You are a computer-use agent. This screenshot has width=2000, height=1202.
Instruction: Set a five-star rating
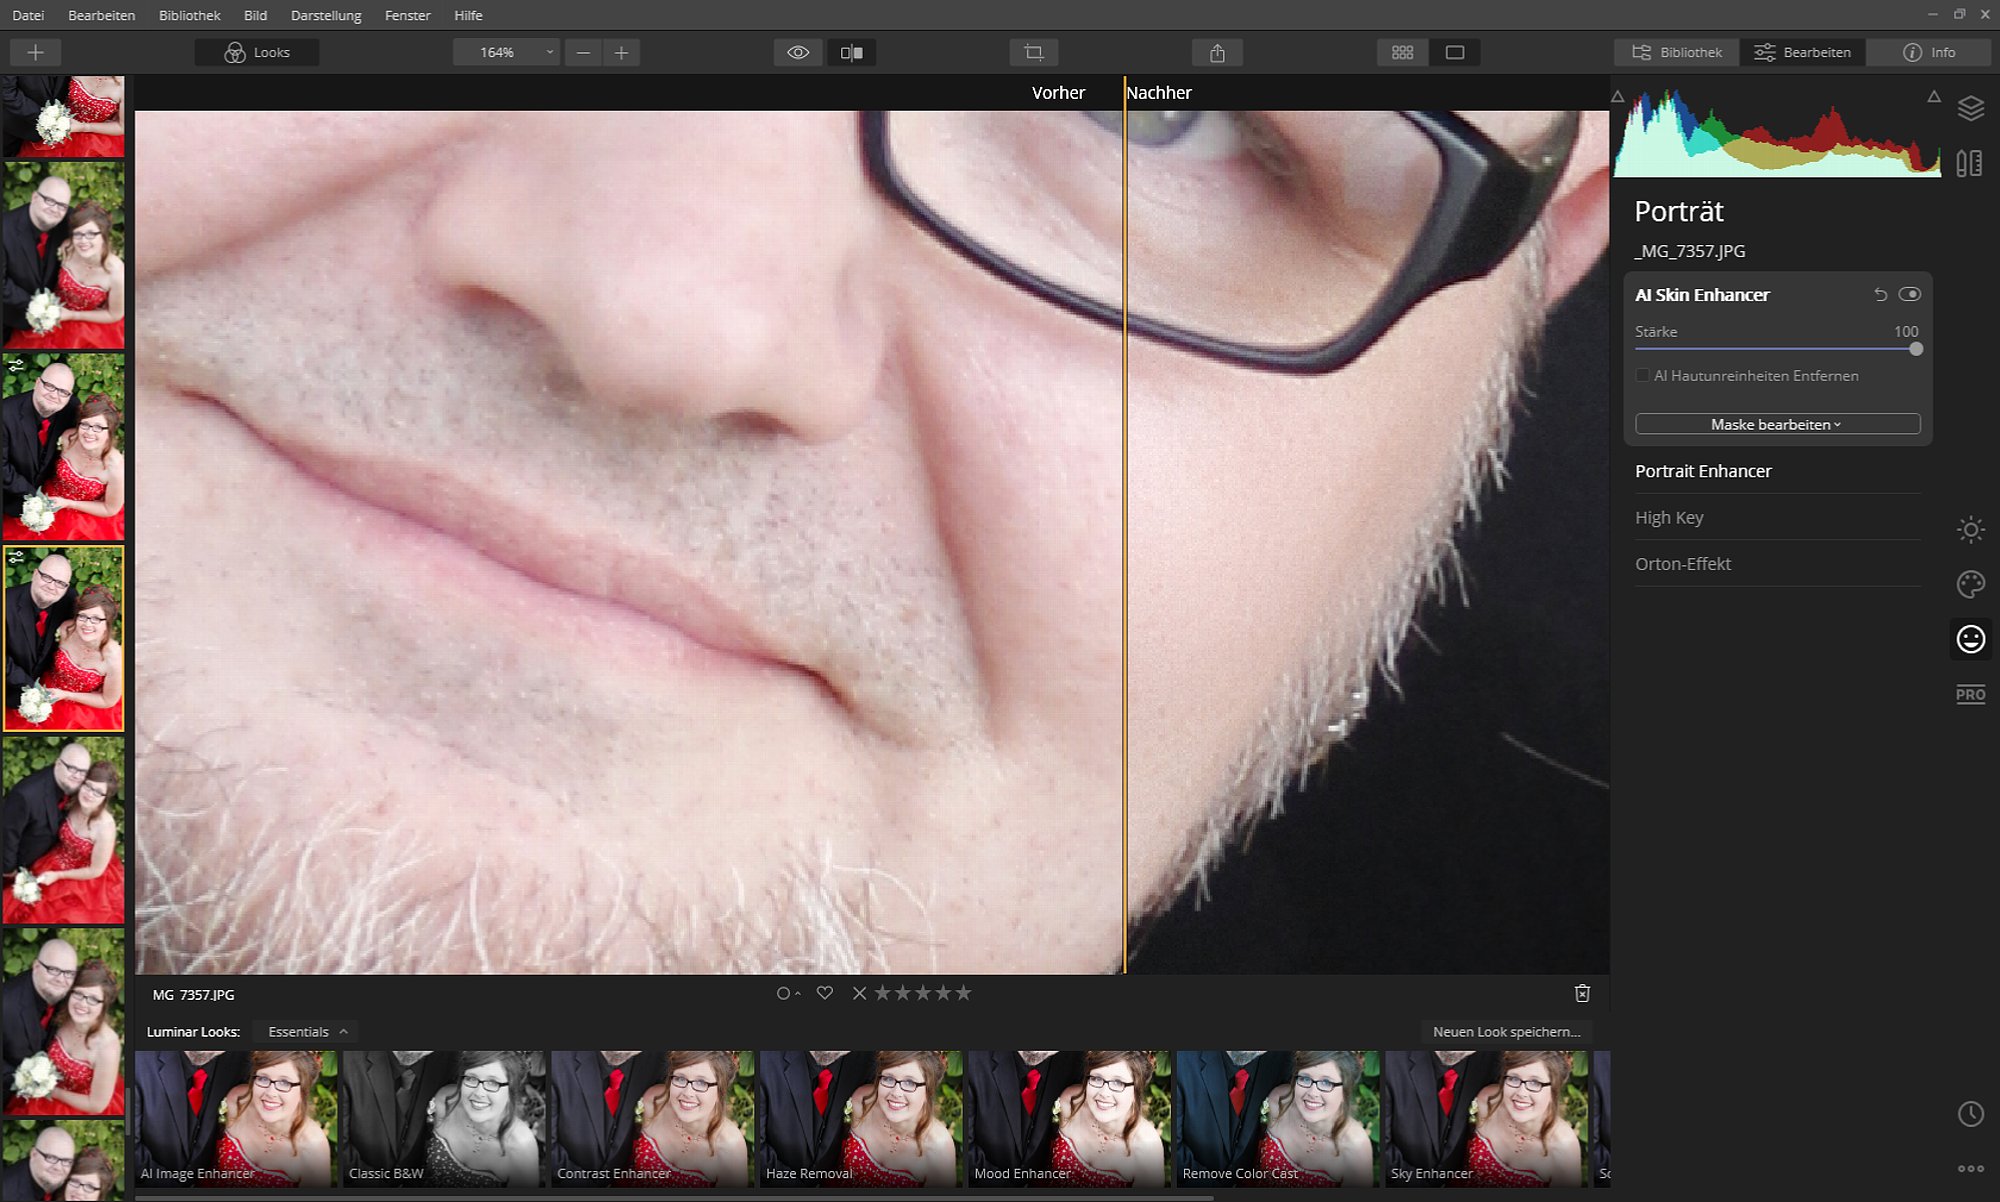[963, 993]
